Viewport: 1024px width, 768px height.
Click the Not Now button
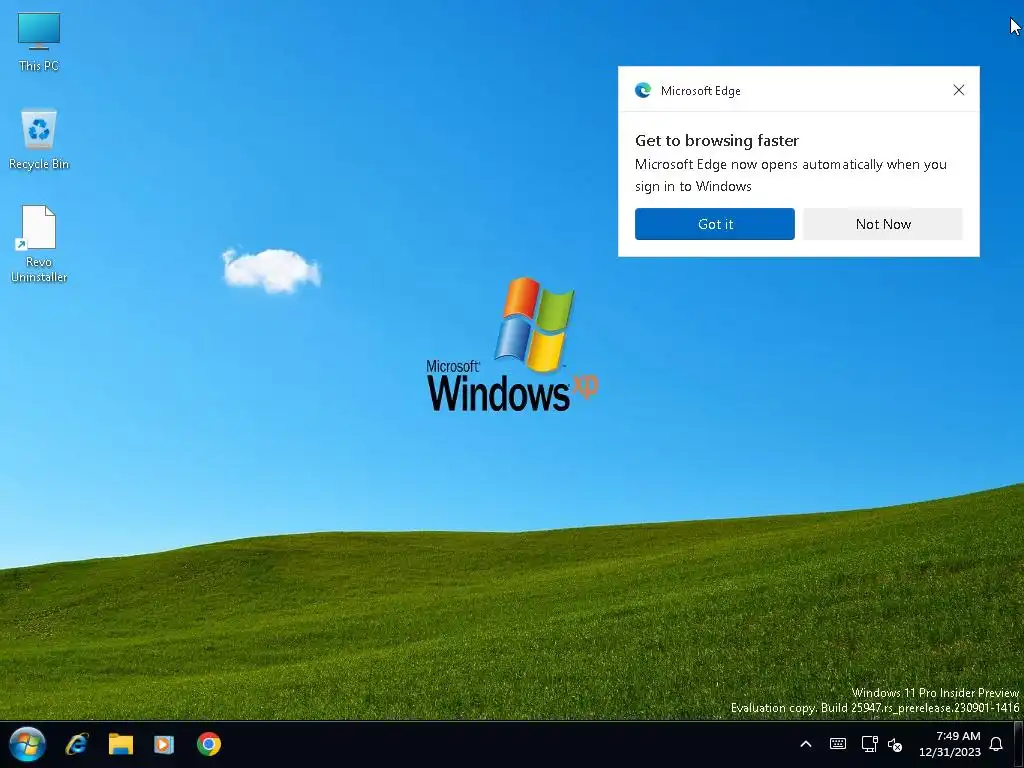coord(883,224)
